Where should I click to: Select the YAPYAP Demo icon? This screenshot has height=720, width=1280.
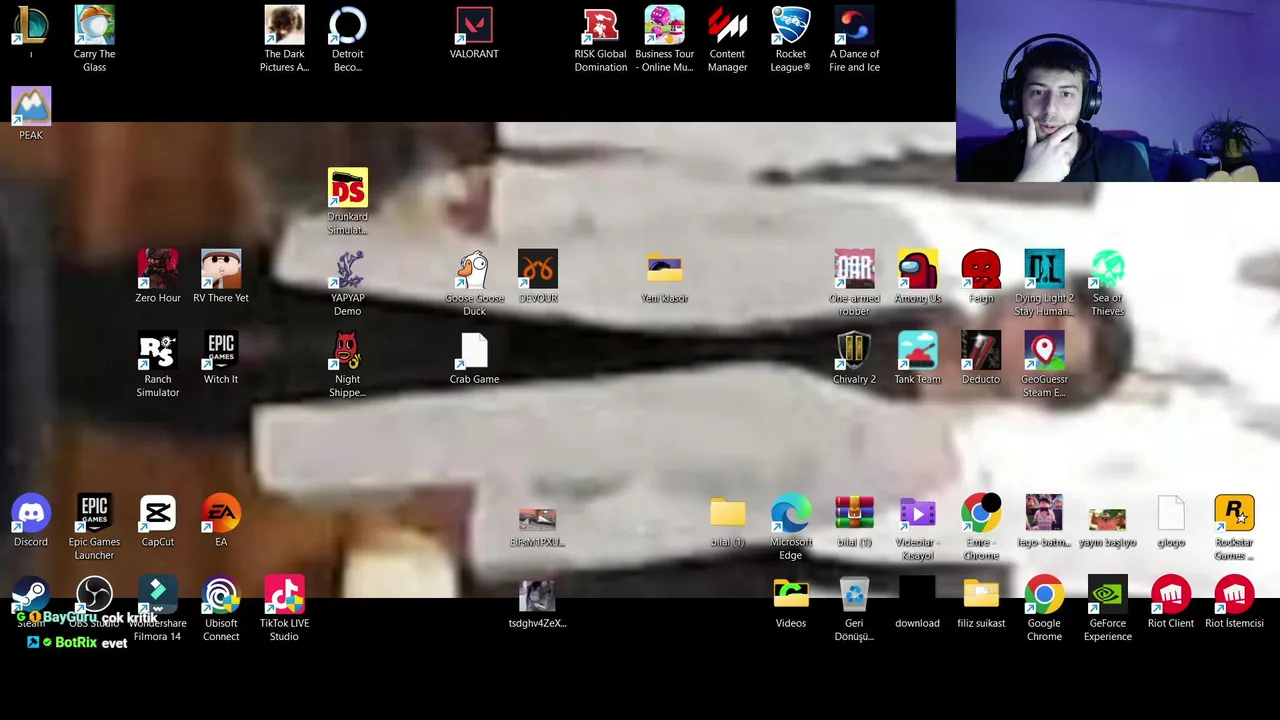pos(348,283)
